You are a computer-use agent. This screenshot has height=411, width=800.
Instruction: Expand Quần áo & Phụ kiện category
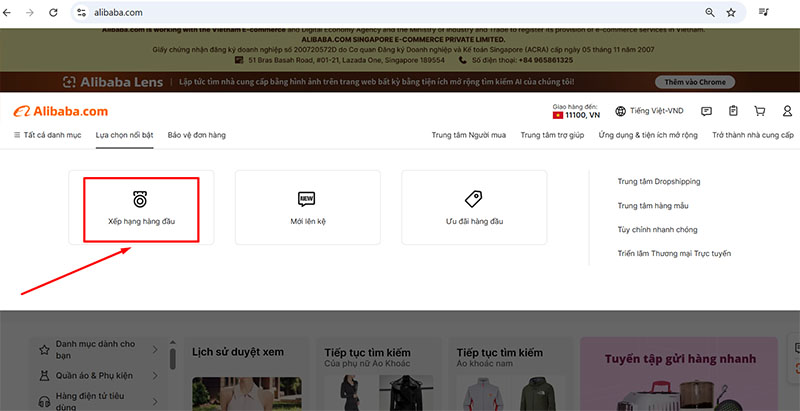95,376
